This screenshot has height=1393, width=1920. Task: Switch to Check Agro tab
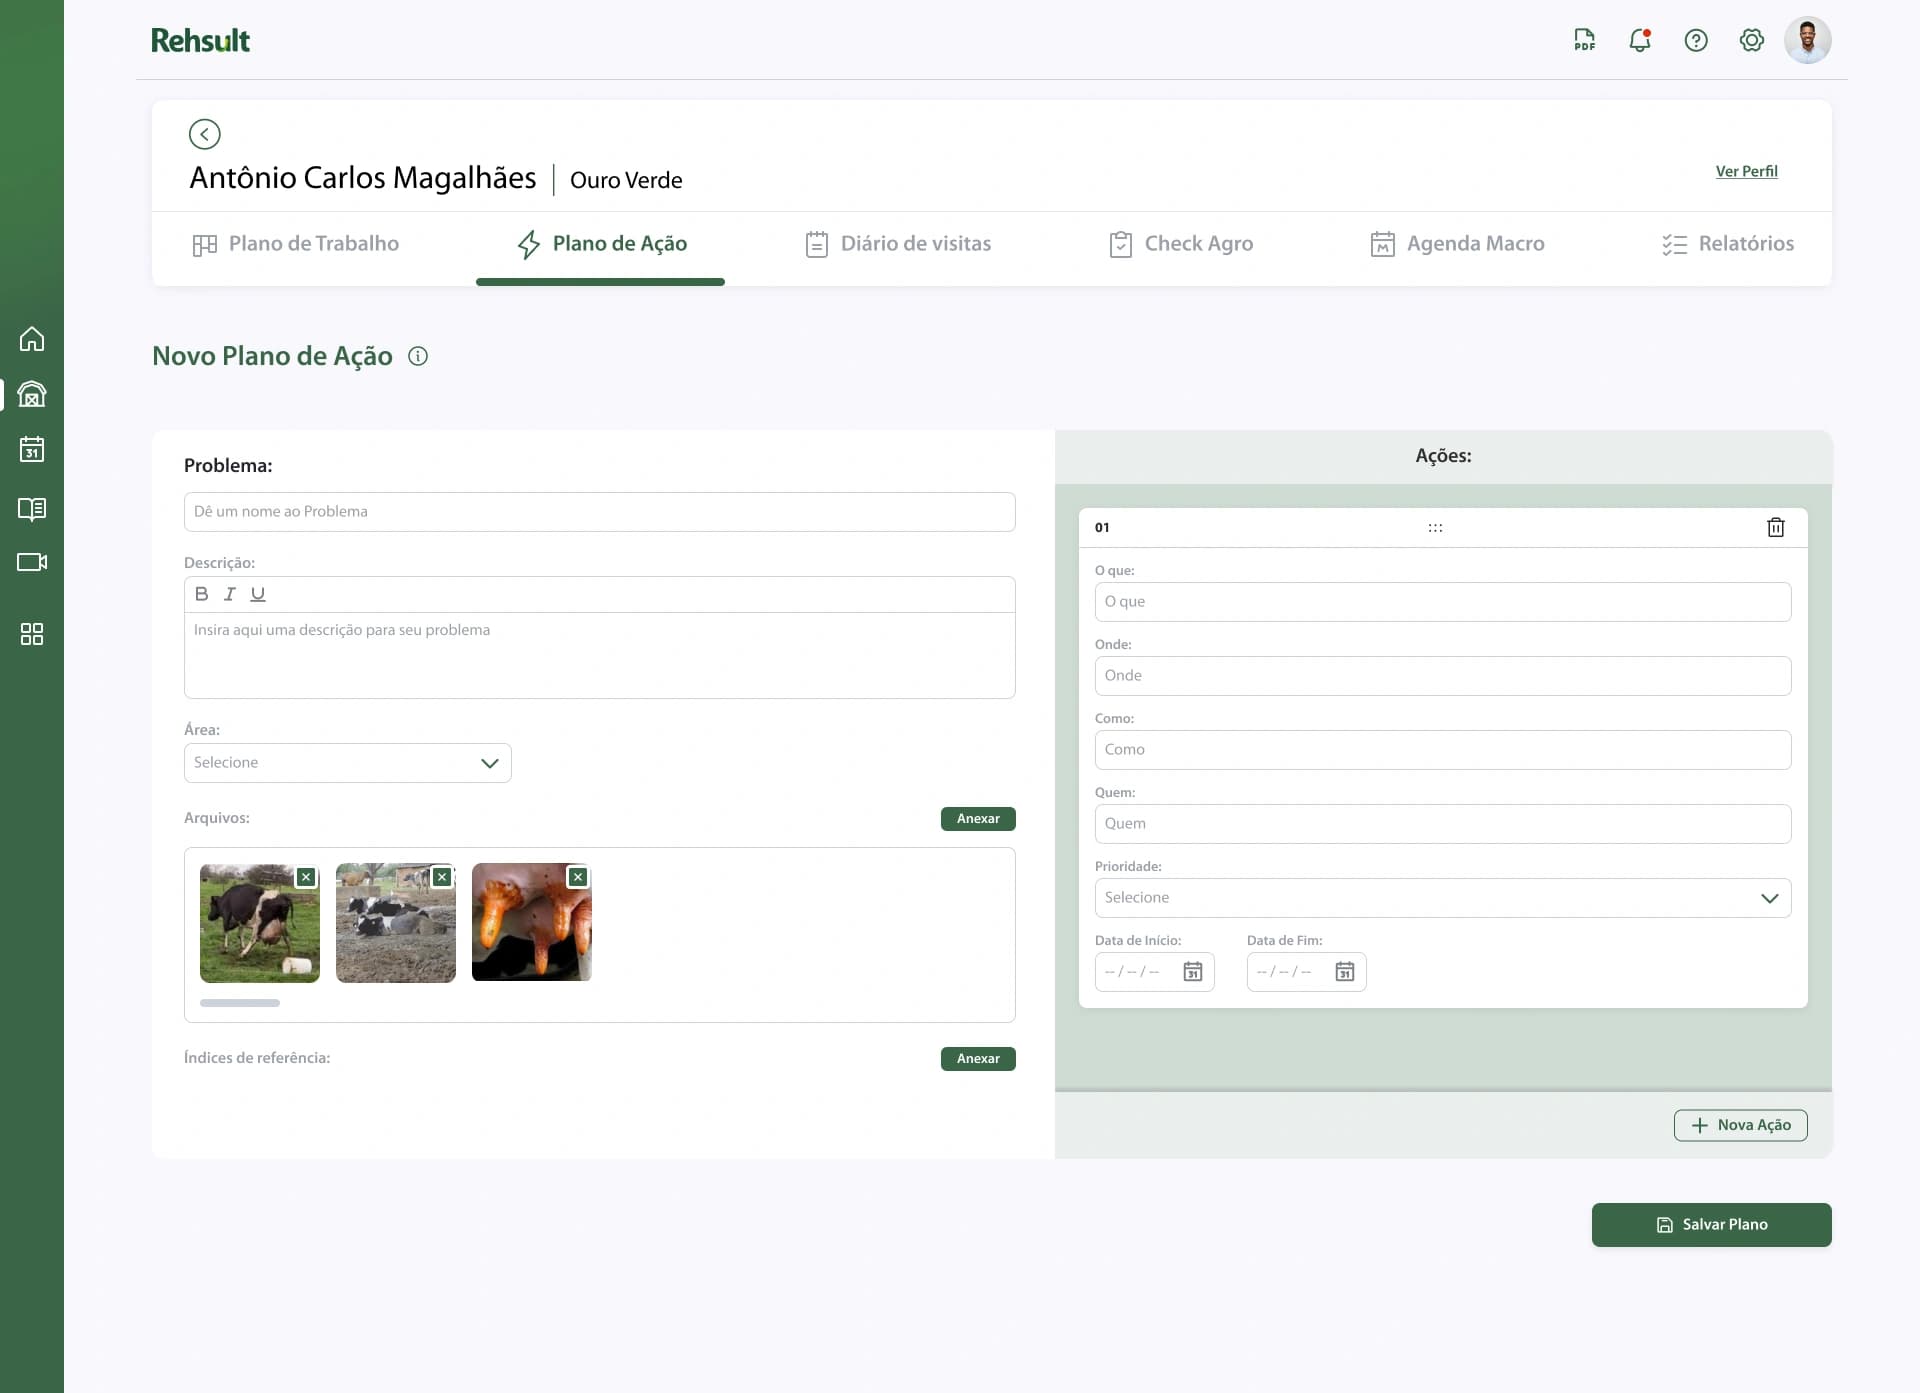[1180, 244]
